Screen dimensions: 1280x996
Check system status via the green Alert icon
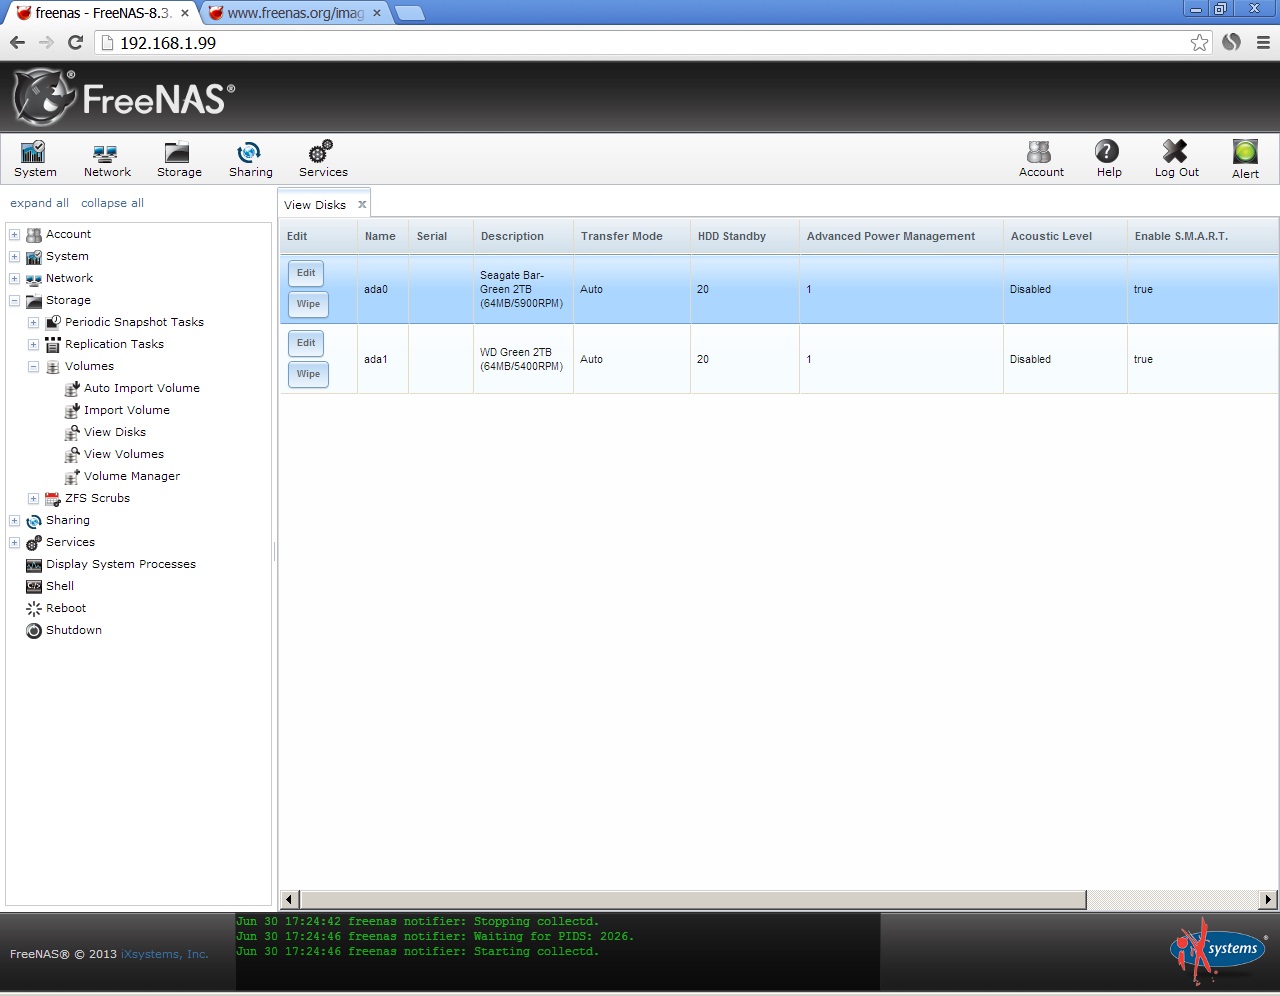pyautogui.click(x=1244, y=158)
